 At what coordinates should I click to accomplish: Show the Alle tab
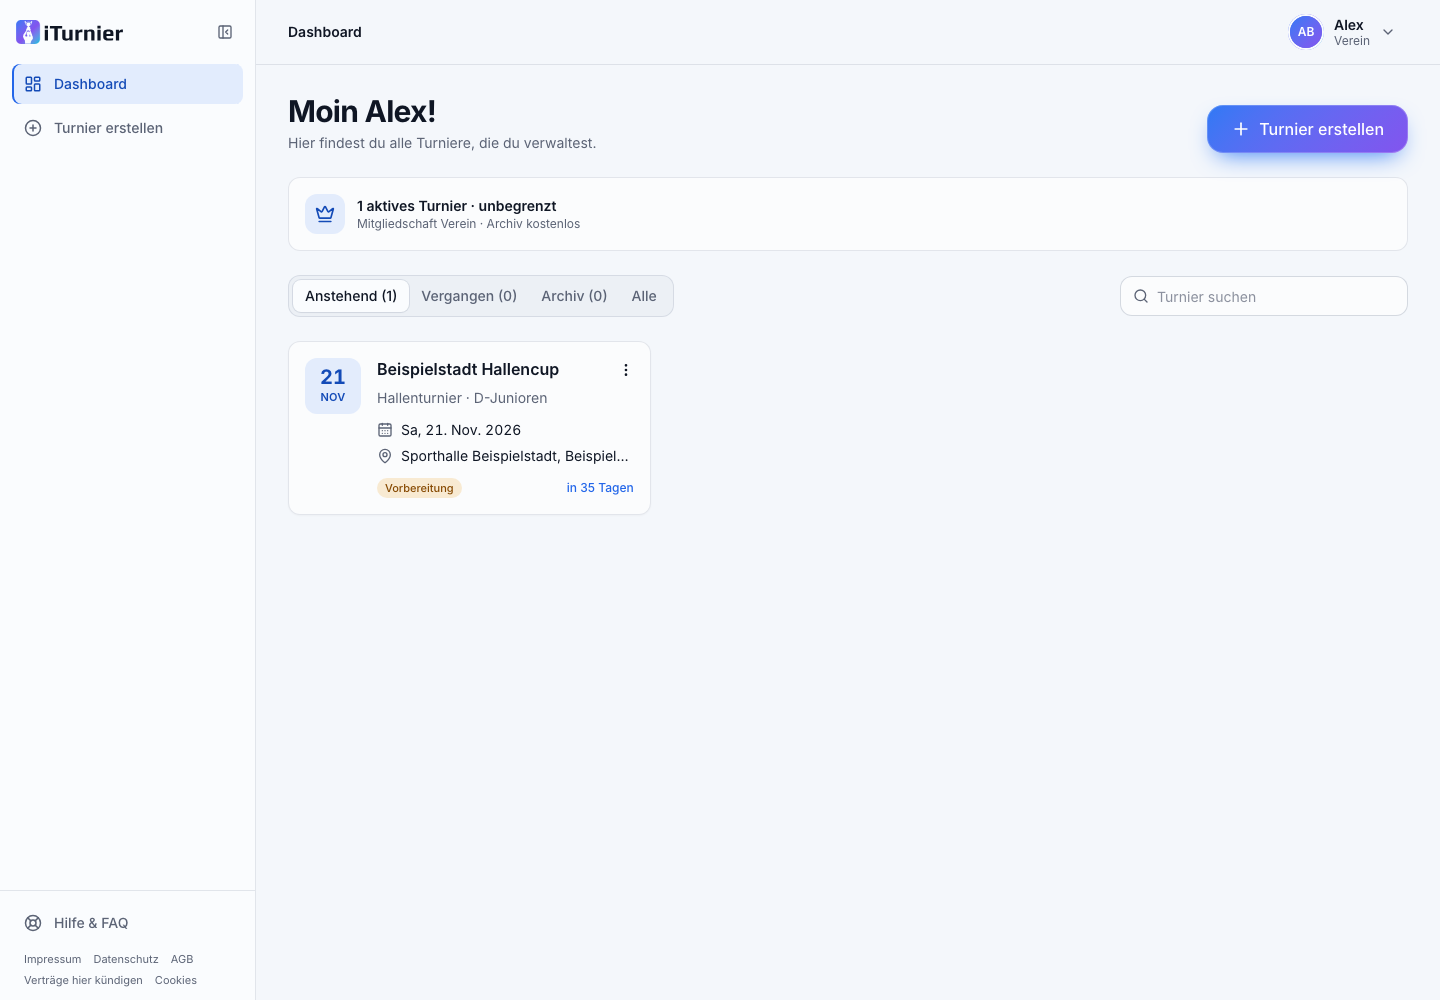tap(644, 296)
